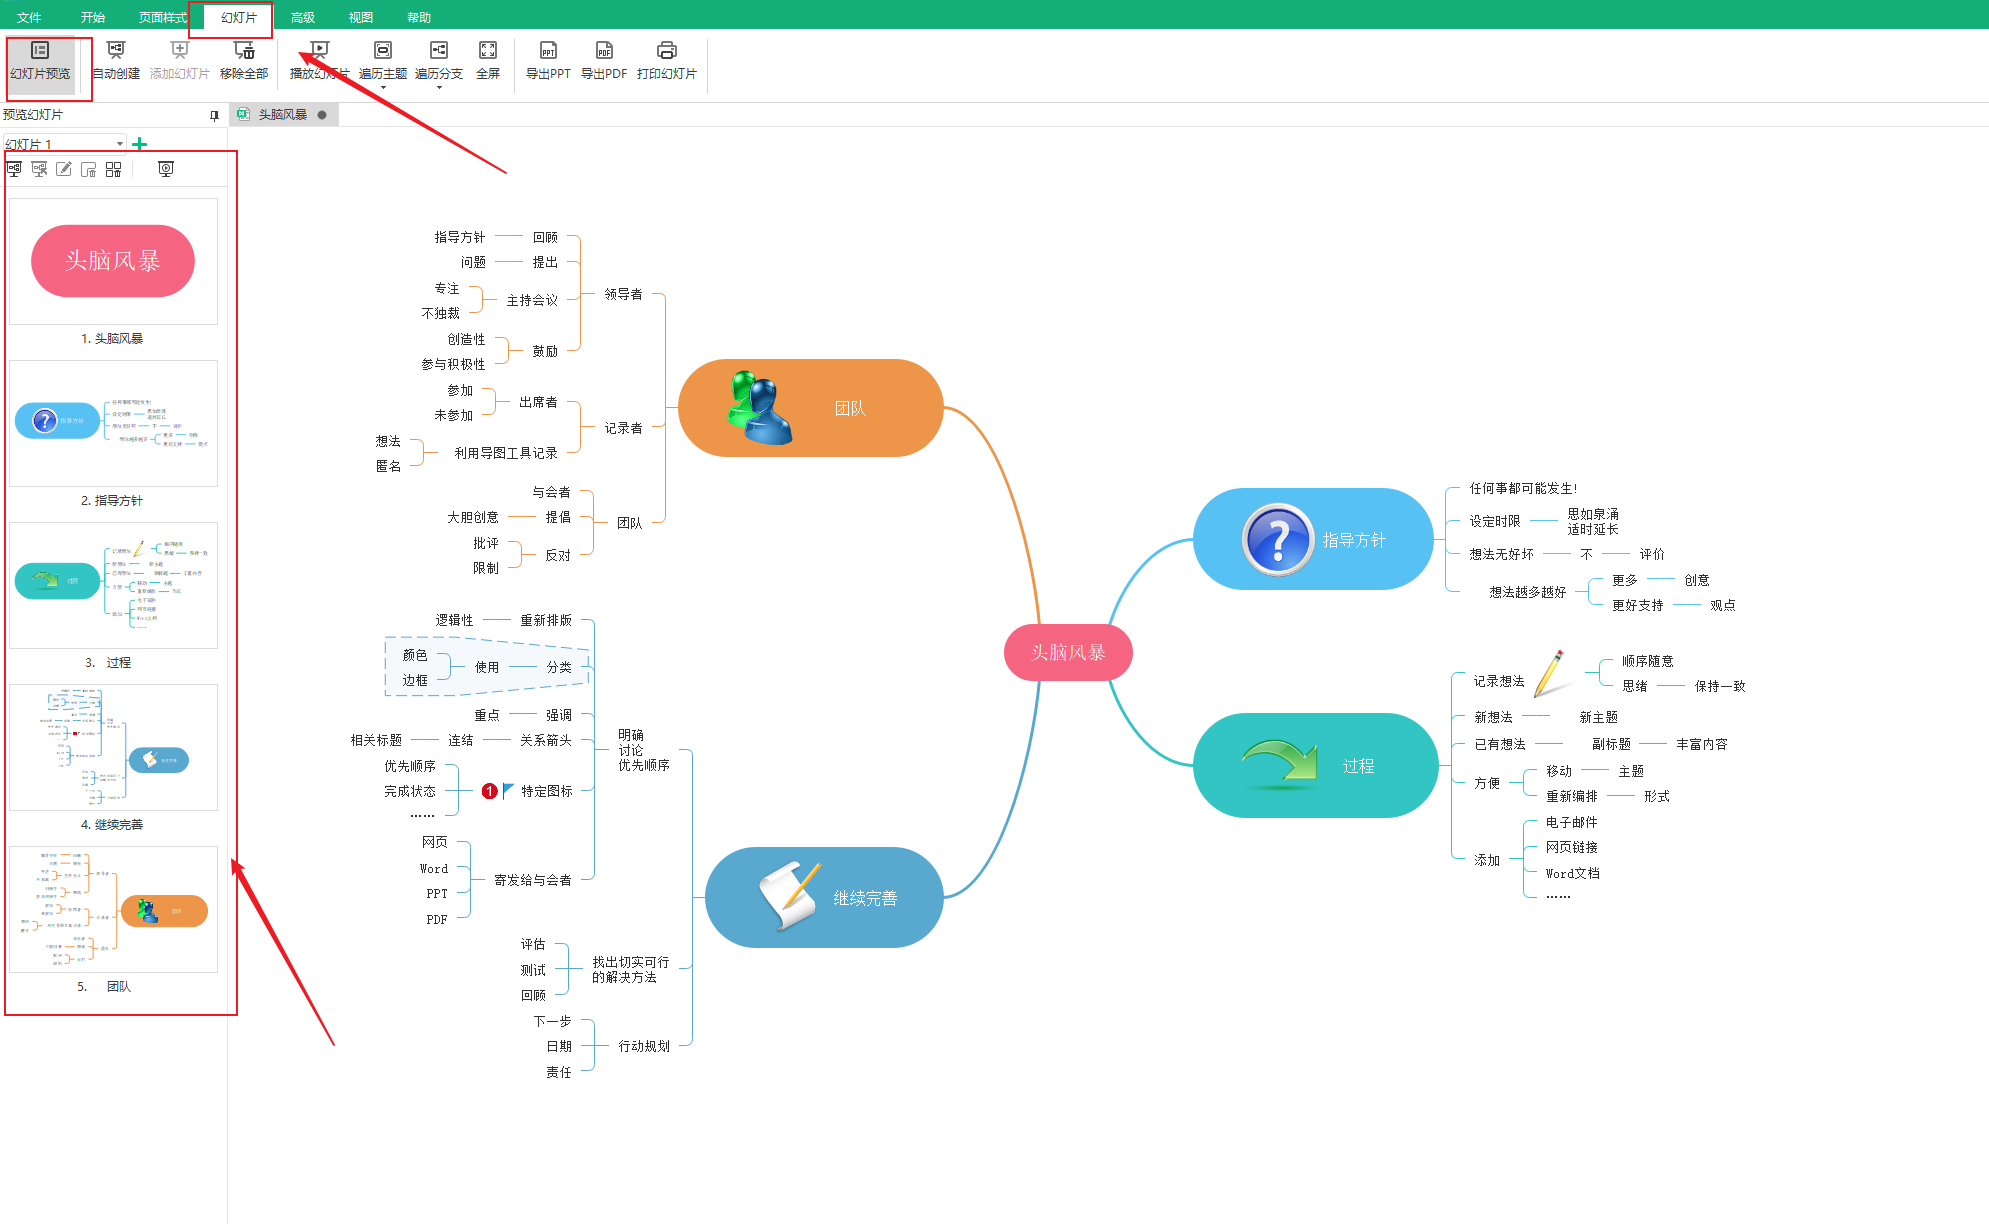Select slide thumbnail 2 指导方针
Viewport: 1989px width, 1224px height.
click(x=113, y=423)
